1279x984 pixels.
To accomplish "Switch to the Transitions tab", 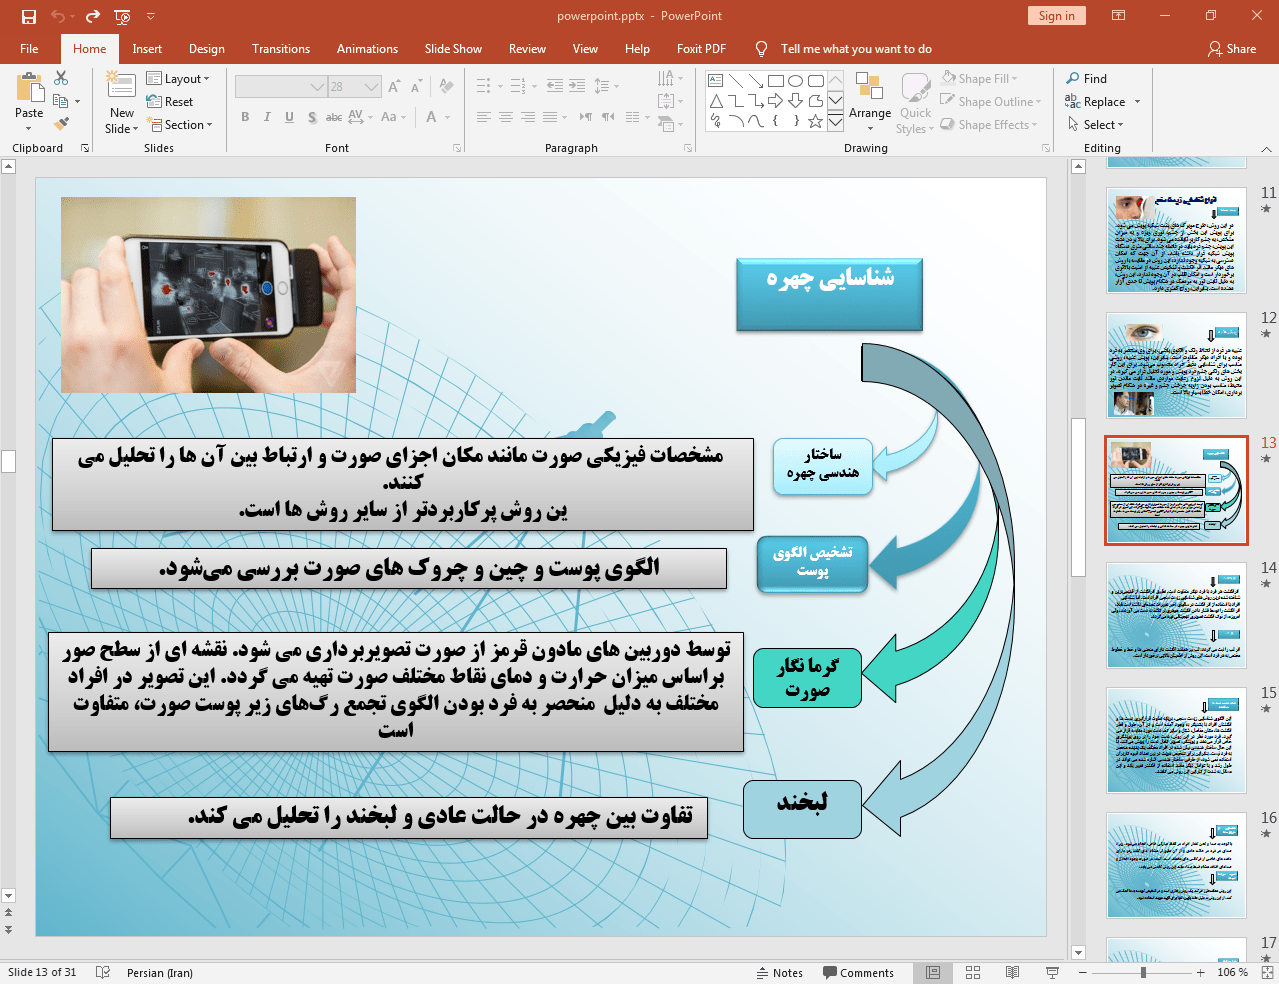I will point(281,48).
